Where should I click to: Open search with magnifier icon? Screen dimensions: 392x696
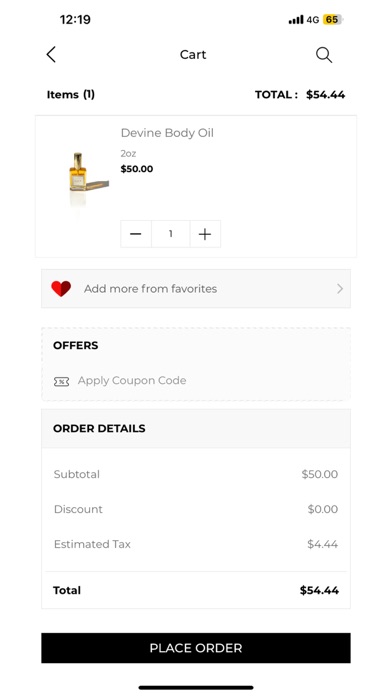[324, 55]
